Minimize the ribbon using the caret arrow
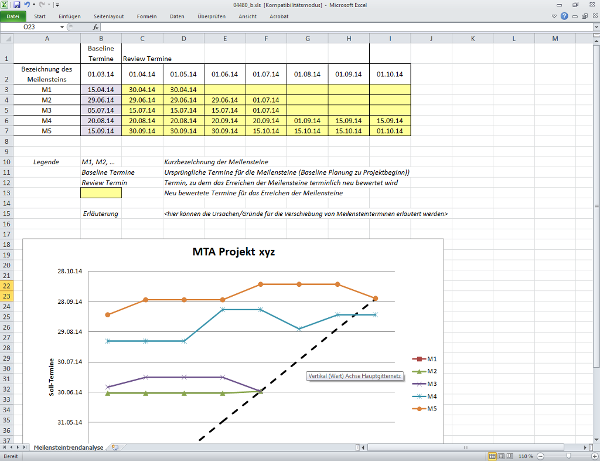 click(555, 17)
